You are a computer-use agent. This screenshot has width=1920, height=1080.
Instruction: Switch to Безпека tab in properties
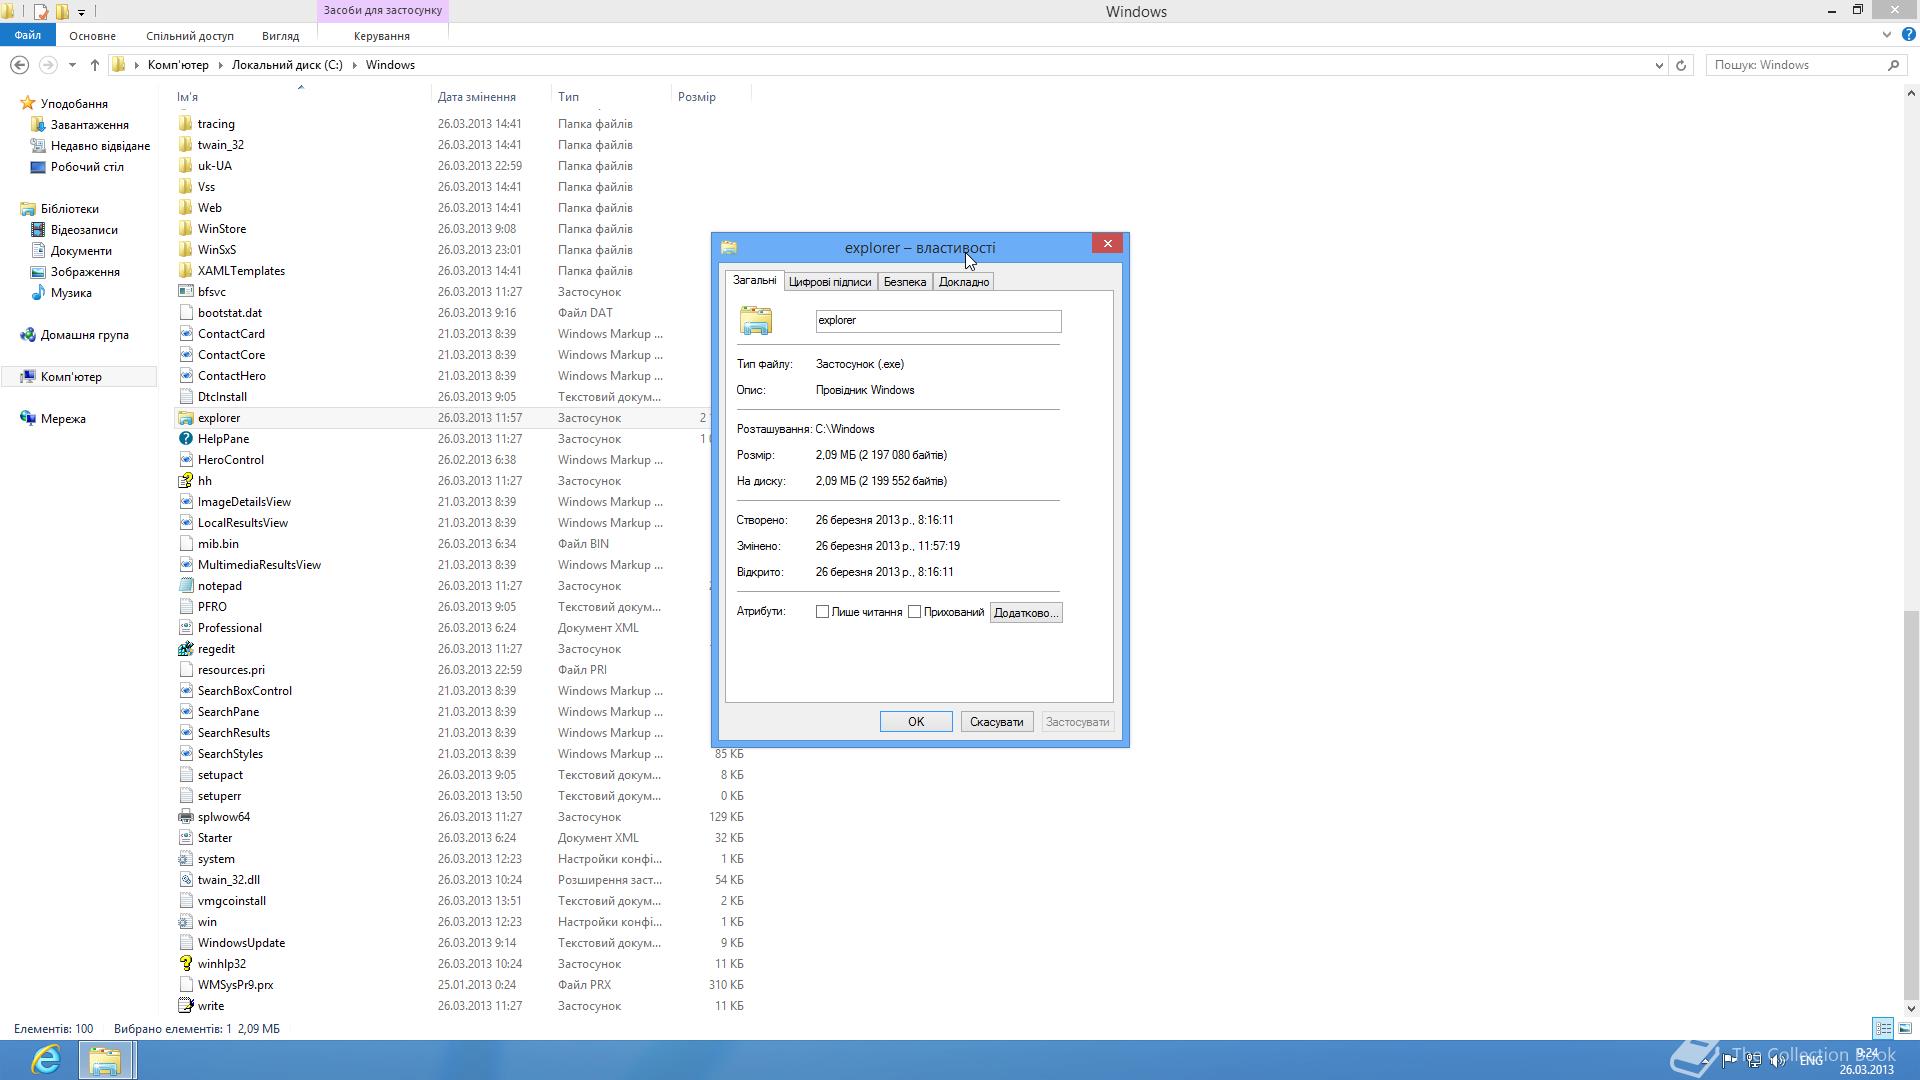pyautogui.click(x=905, y=282)
